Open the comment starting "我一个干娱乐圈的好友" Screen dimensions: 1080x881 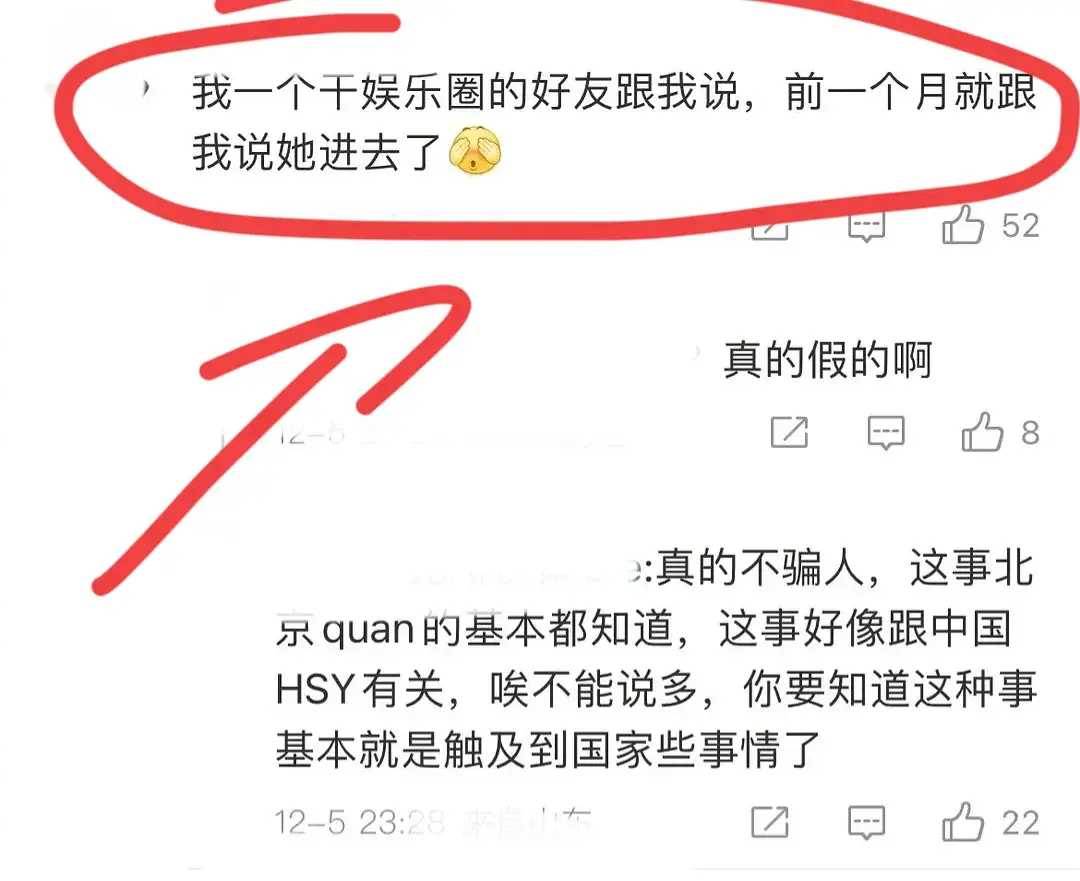click(614, 122)
